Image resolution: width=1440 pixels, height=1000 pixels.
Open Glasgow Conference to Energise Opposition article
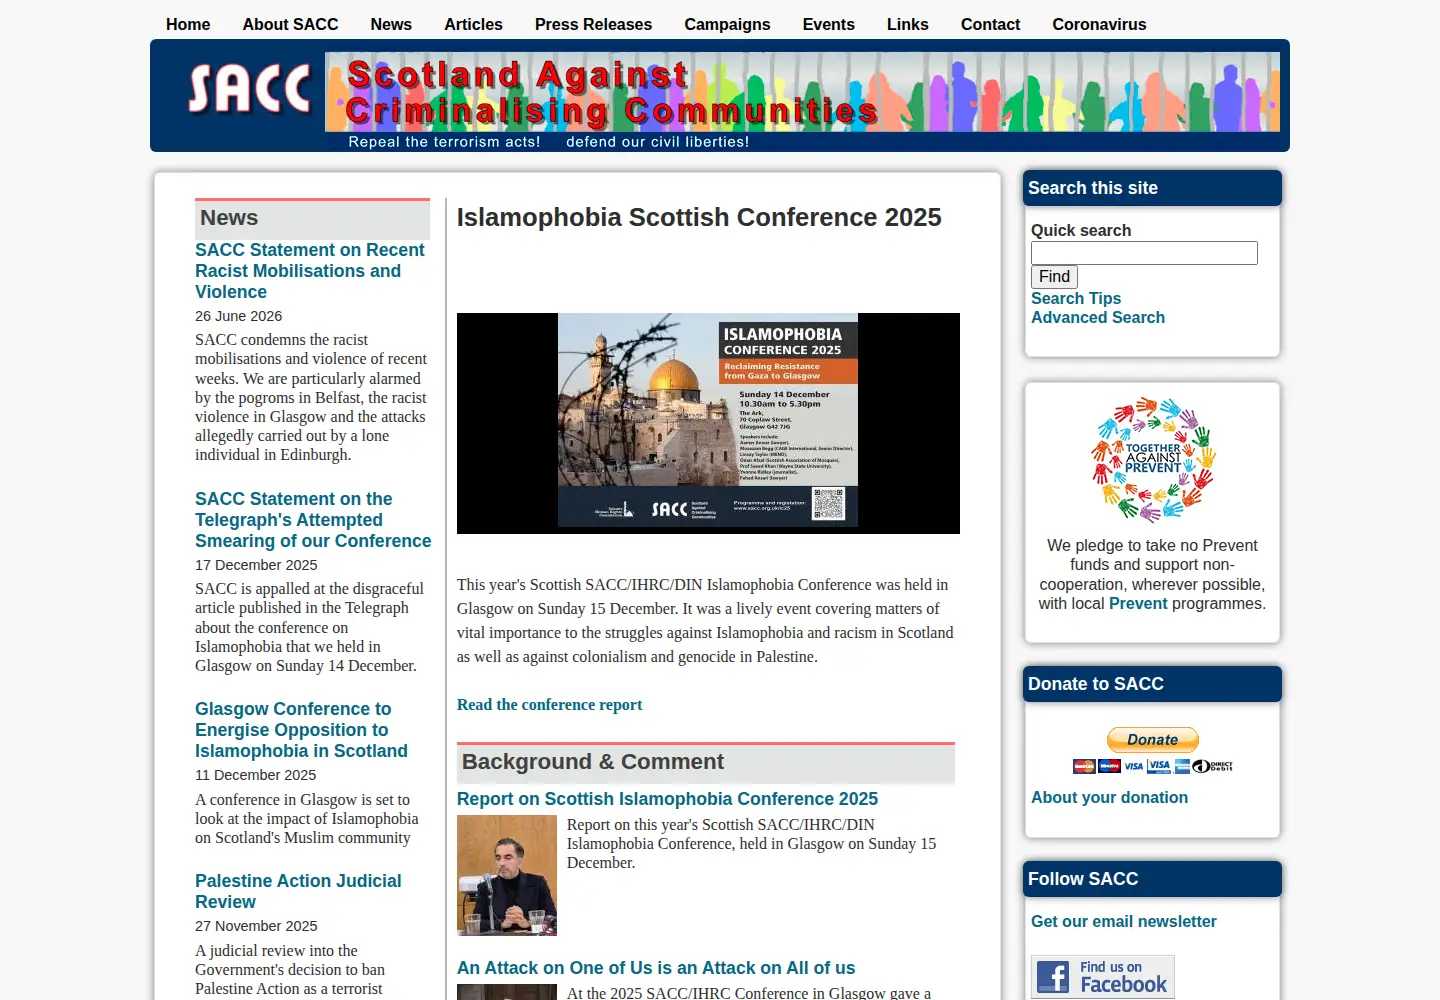pos(301,730)
